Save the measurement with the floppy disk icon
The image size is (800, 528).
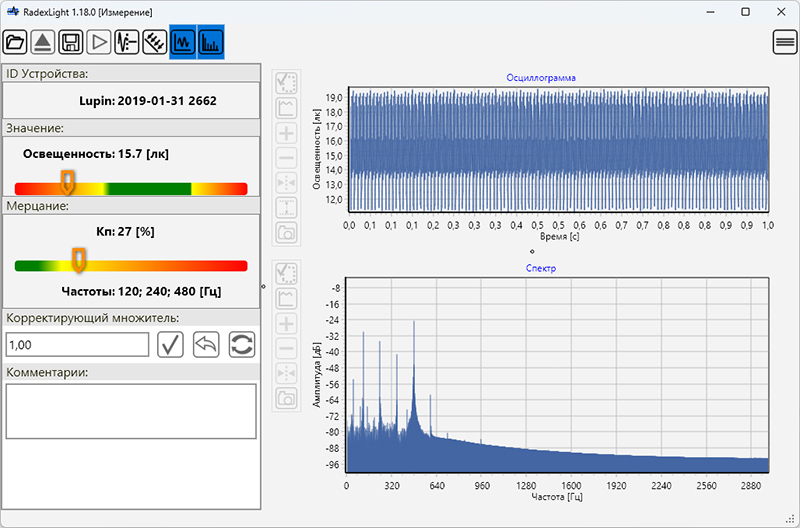(71, 42)
